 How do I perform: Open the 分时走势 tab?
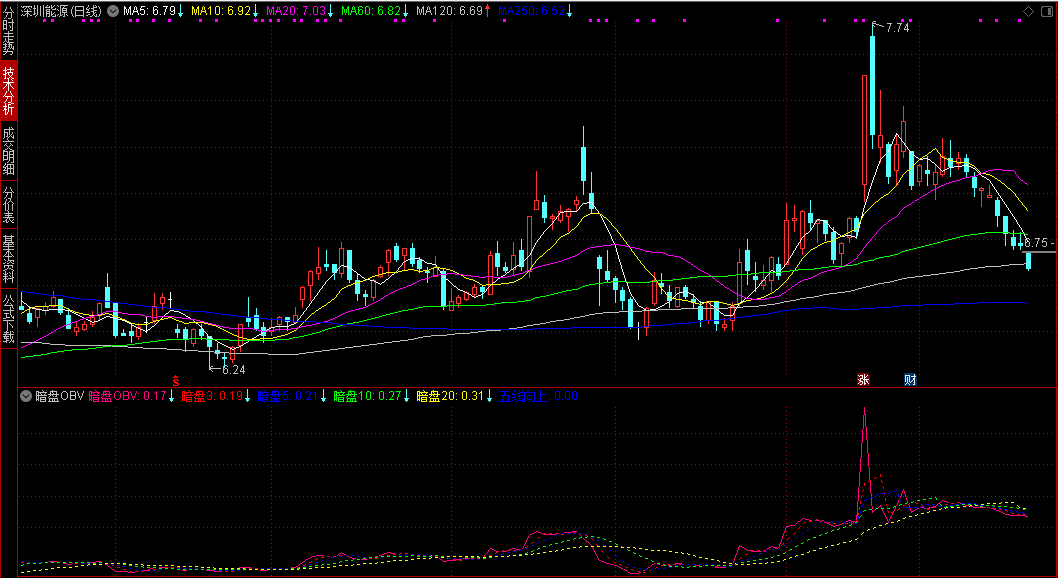point(9,33)
